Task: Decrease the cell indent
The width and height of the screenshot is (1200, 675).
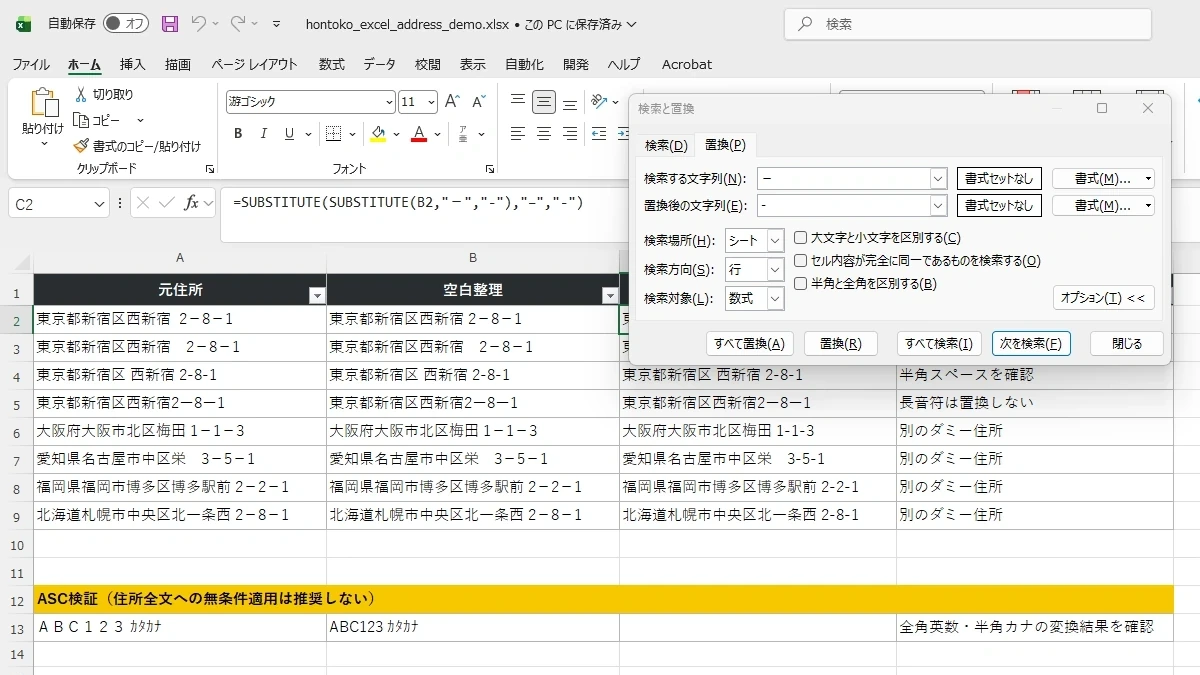Action: (599, 134)
